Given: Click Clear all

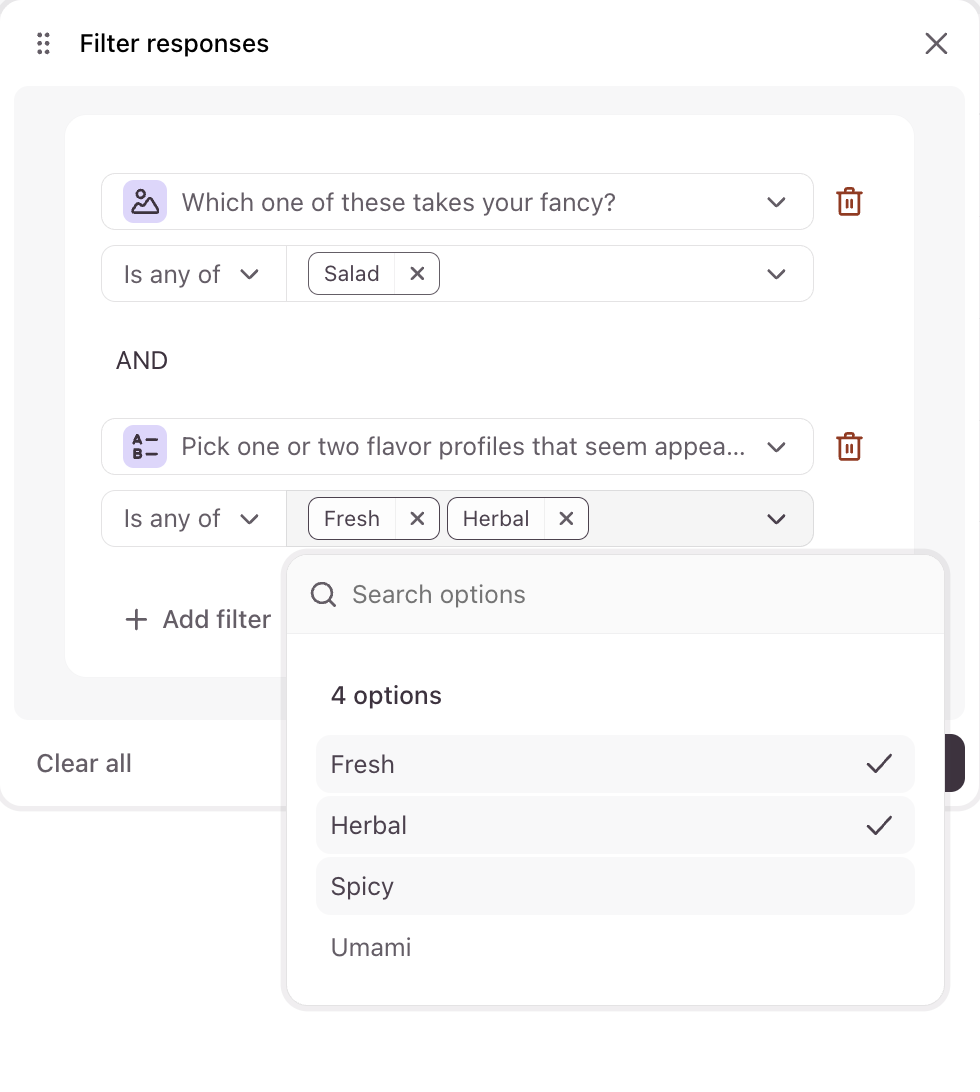Looking at the screenshot, I should 84,764.
